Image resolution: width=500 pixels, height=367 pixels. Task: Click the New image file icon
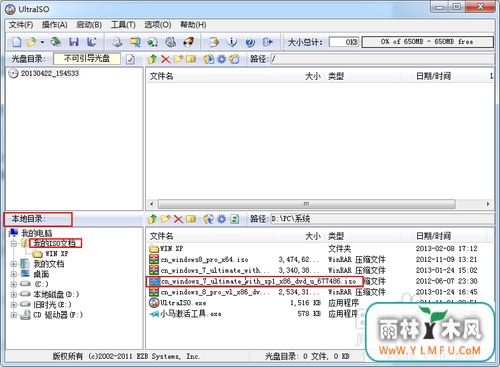pyautogui.click(x=17, y=42)
